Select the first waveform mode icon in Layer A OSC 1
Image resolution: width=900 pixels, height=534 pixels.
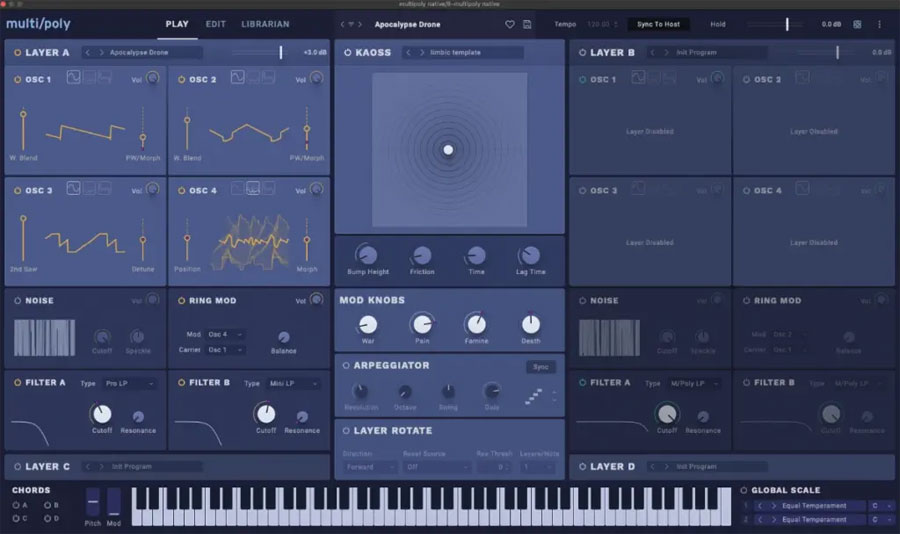(73, 76)
